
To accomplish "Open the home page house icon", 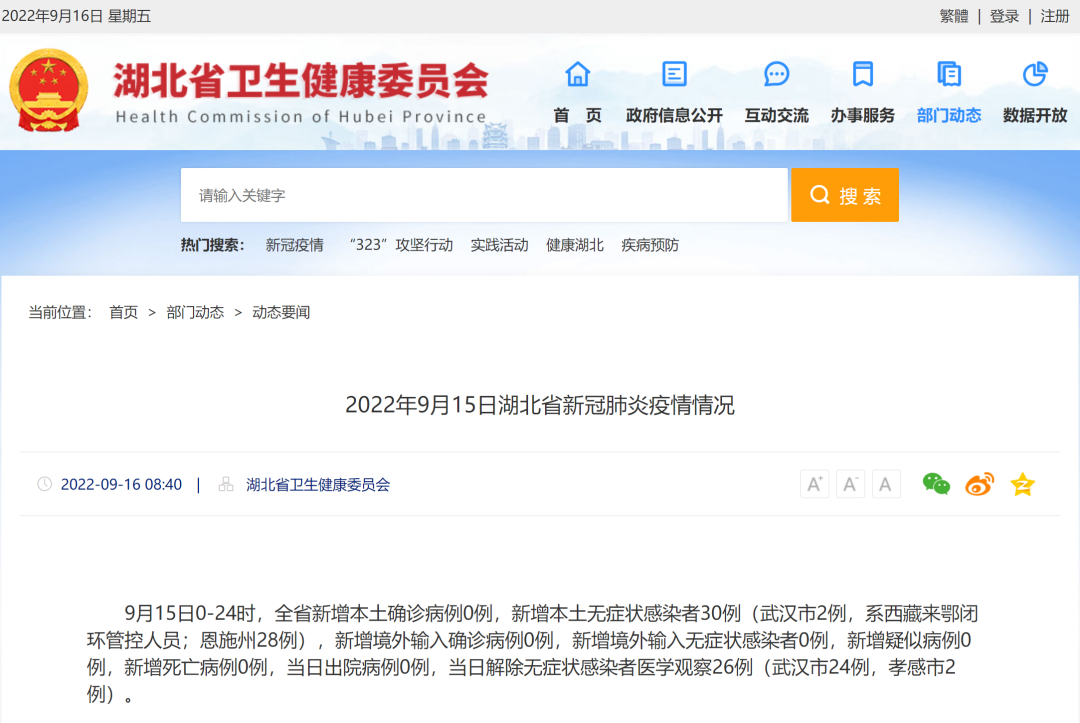I will pos(577,74).
